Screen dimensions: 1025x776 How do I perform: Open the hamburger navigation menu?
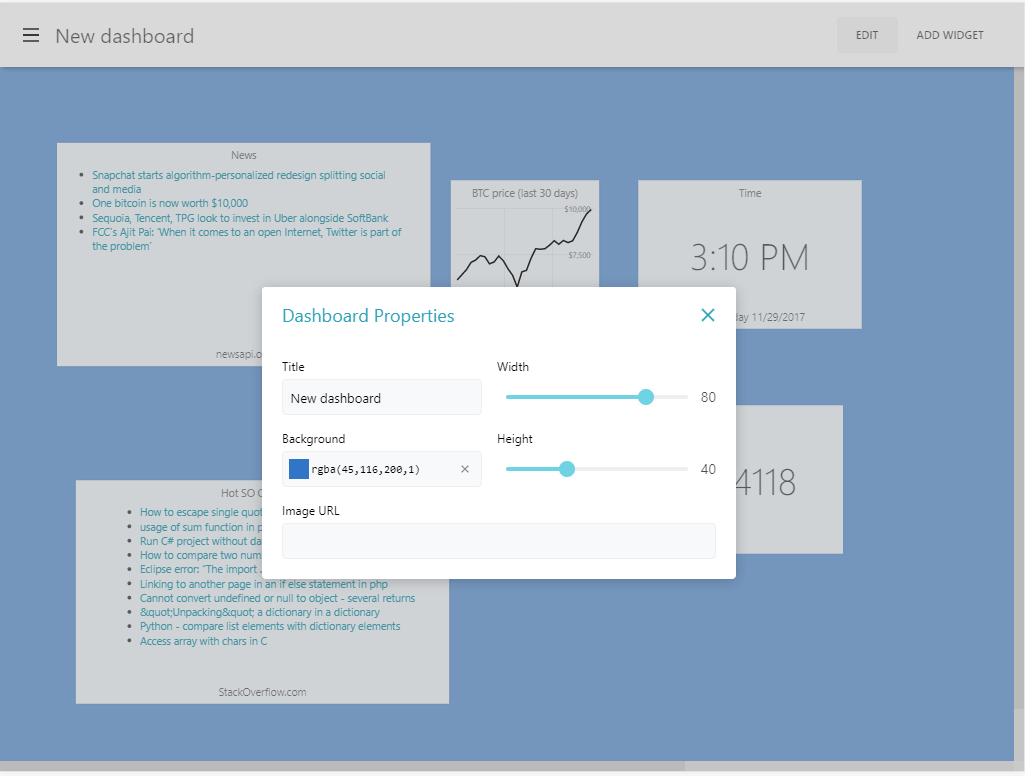(x=31, y=35)
